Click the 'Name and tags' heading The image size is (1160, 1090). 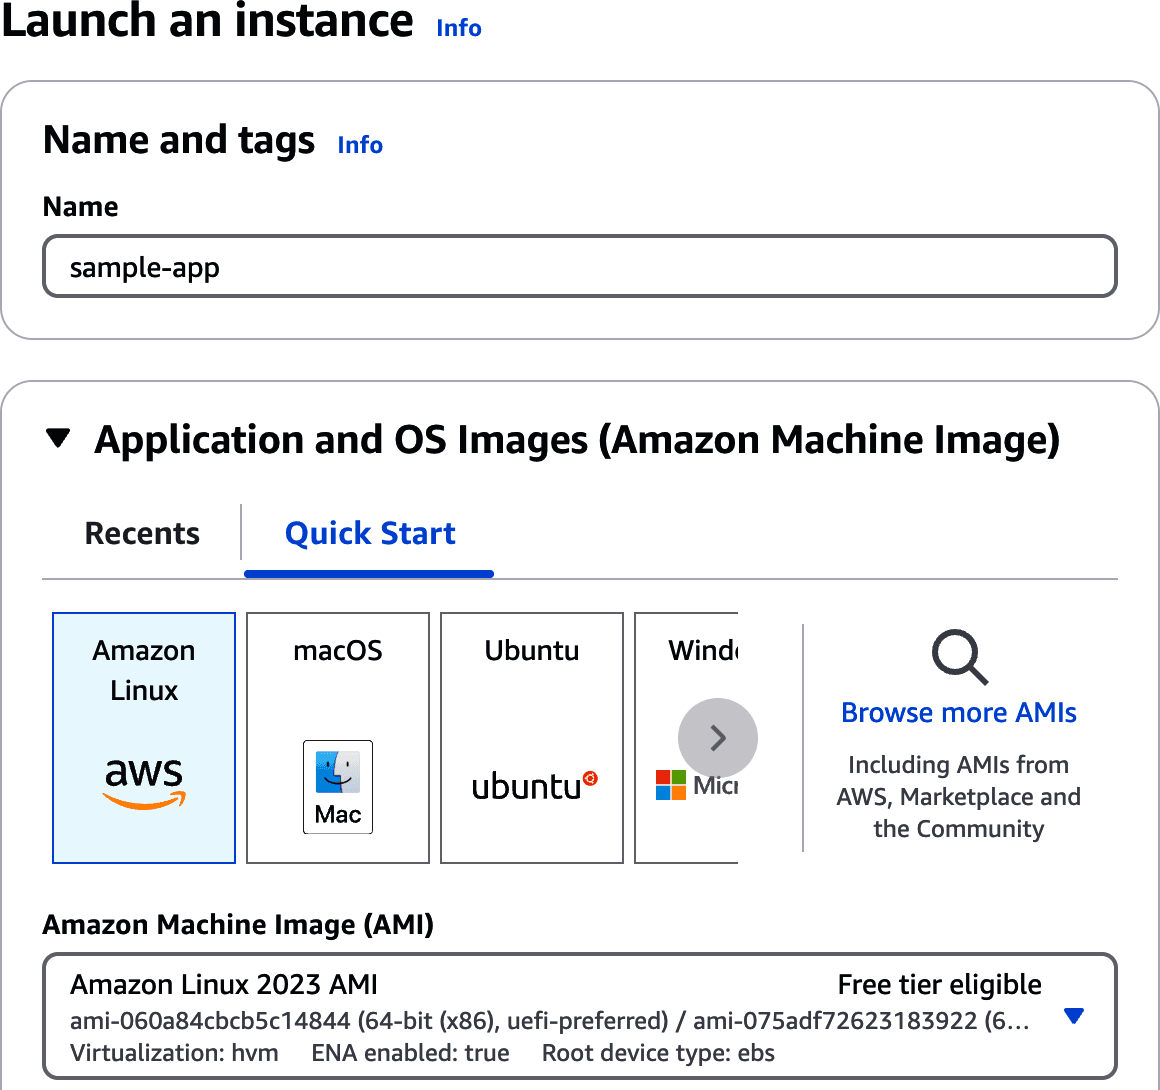[x=179, y=140]
